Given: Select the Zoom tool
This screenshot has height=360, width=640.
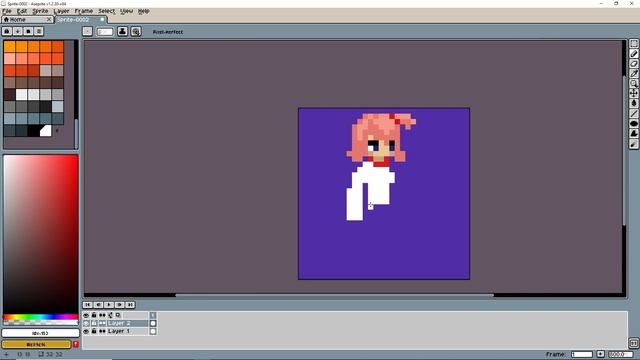Looking at the screenshot, I should point(634,83).
